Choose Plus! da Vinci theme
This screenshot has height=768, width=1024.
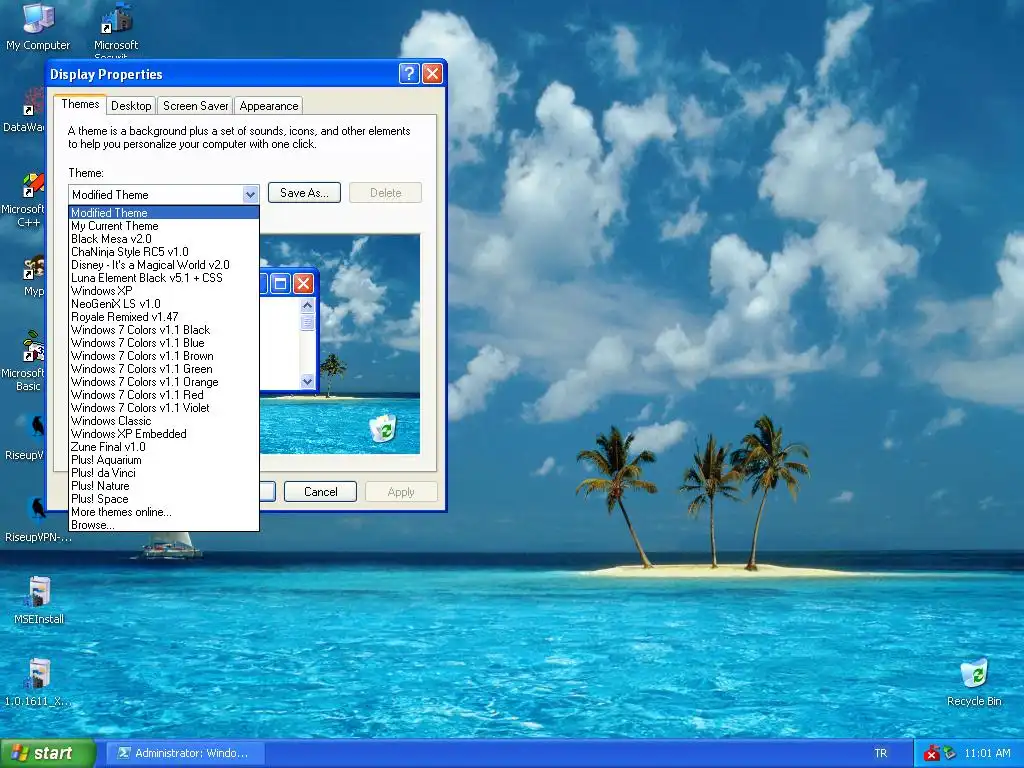(164, 473)
